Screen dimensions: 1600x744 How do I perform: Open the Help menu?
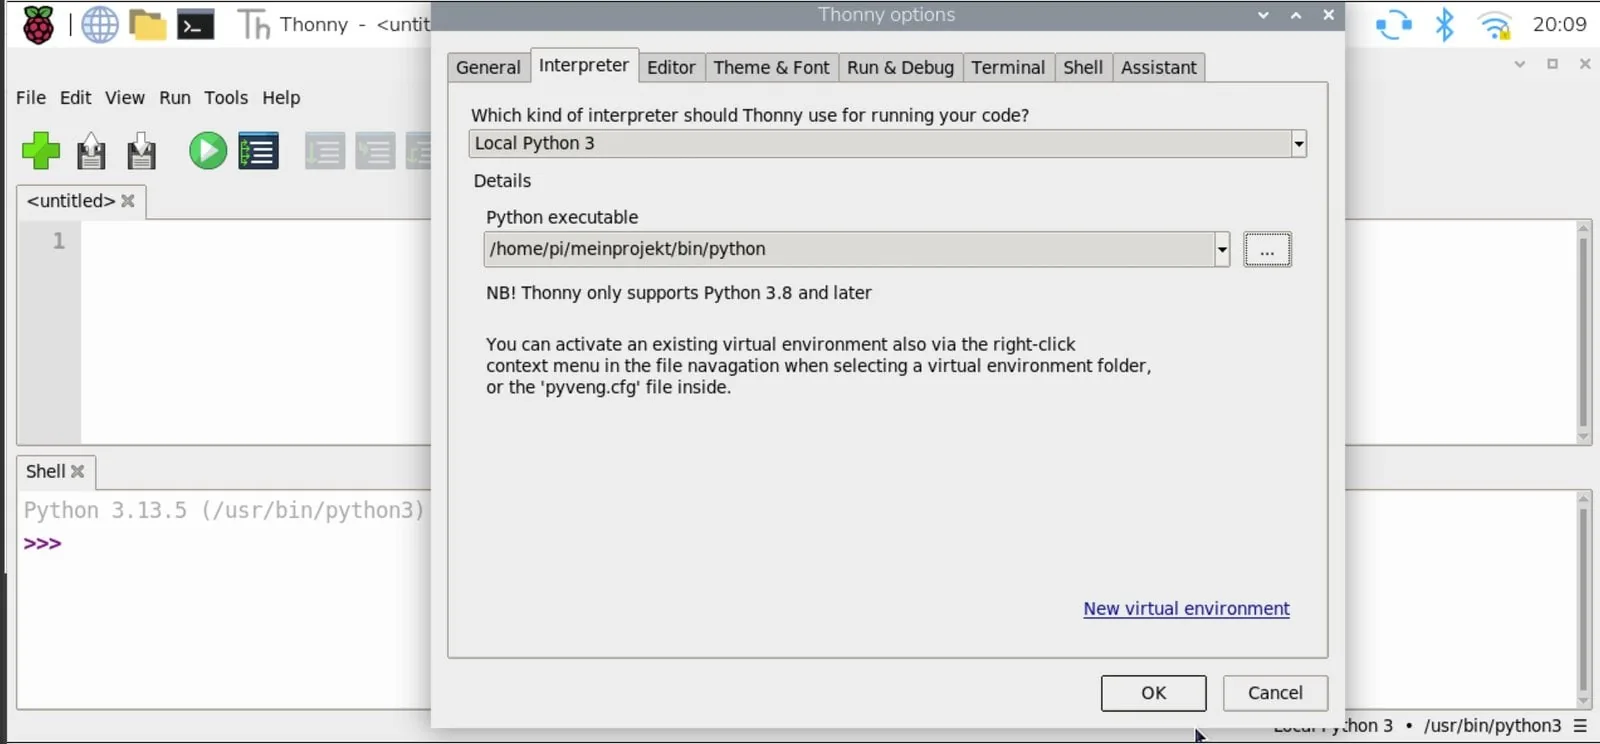(x=281, y=98)
